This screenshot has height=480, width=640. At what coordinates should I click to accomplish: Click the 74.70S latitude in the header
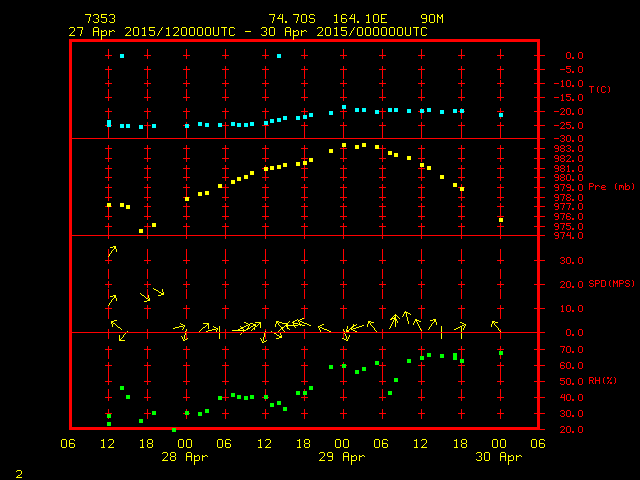coord(290,19)
